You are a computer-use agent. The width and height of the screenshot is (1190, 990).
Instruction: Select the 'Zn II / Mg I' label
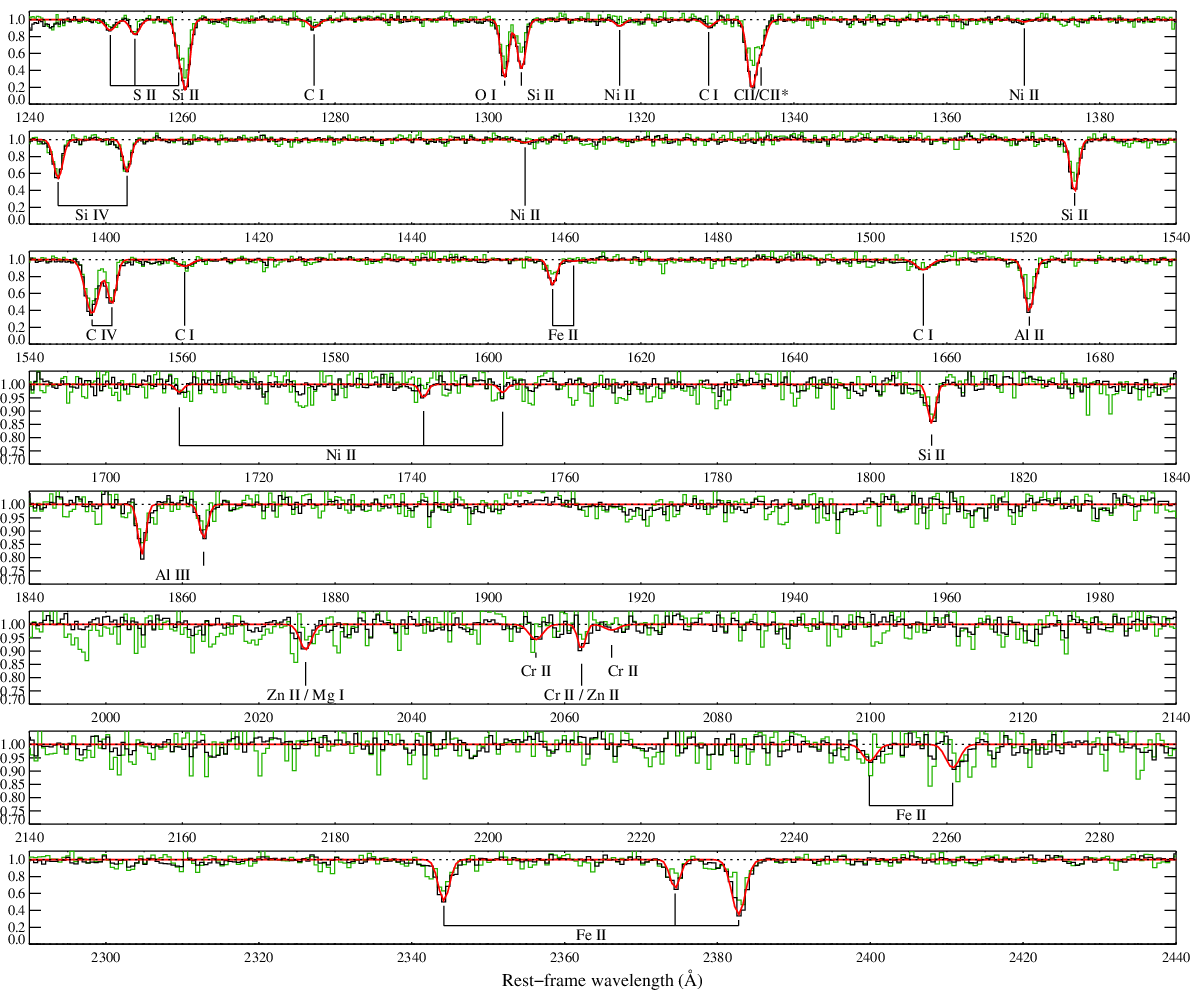pos(305,695)
